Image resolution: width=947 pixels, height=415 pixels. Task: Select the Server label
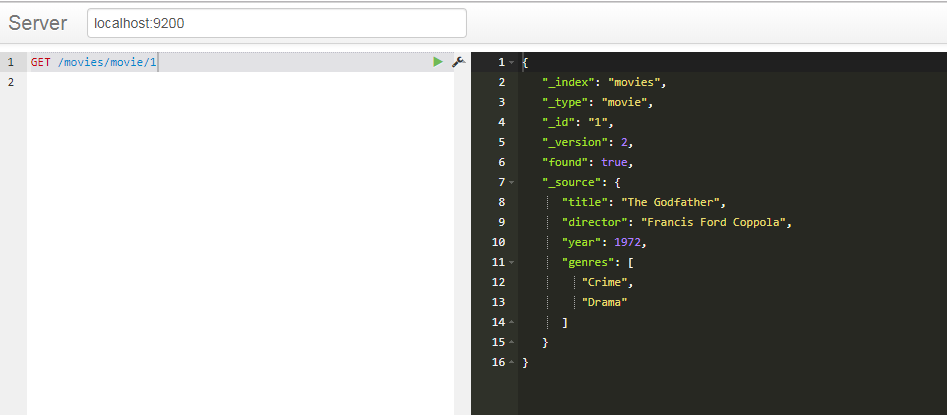pyautogui.click(x=37, y=23)
